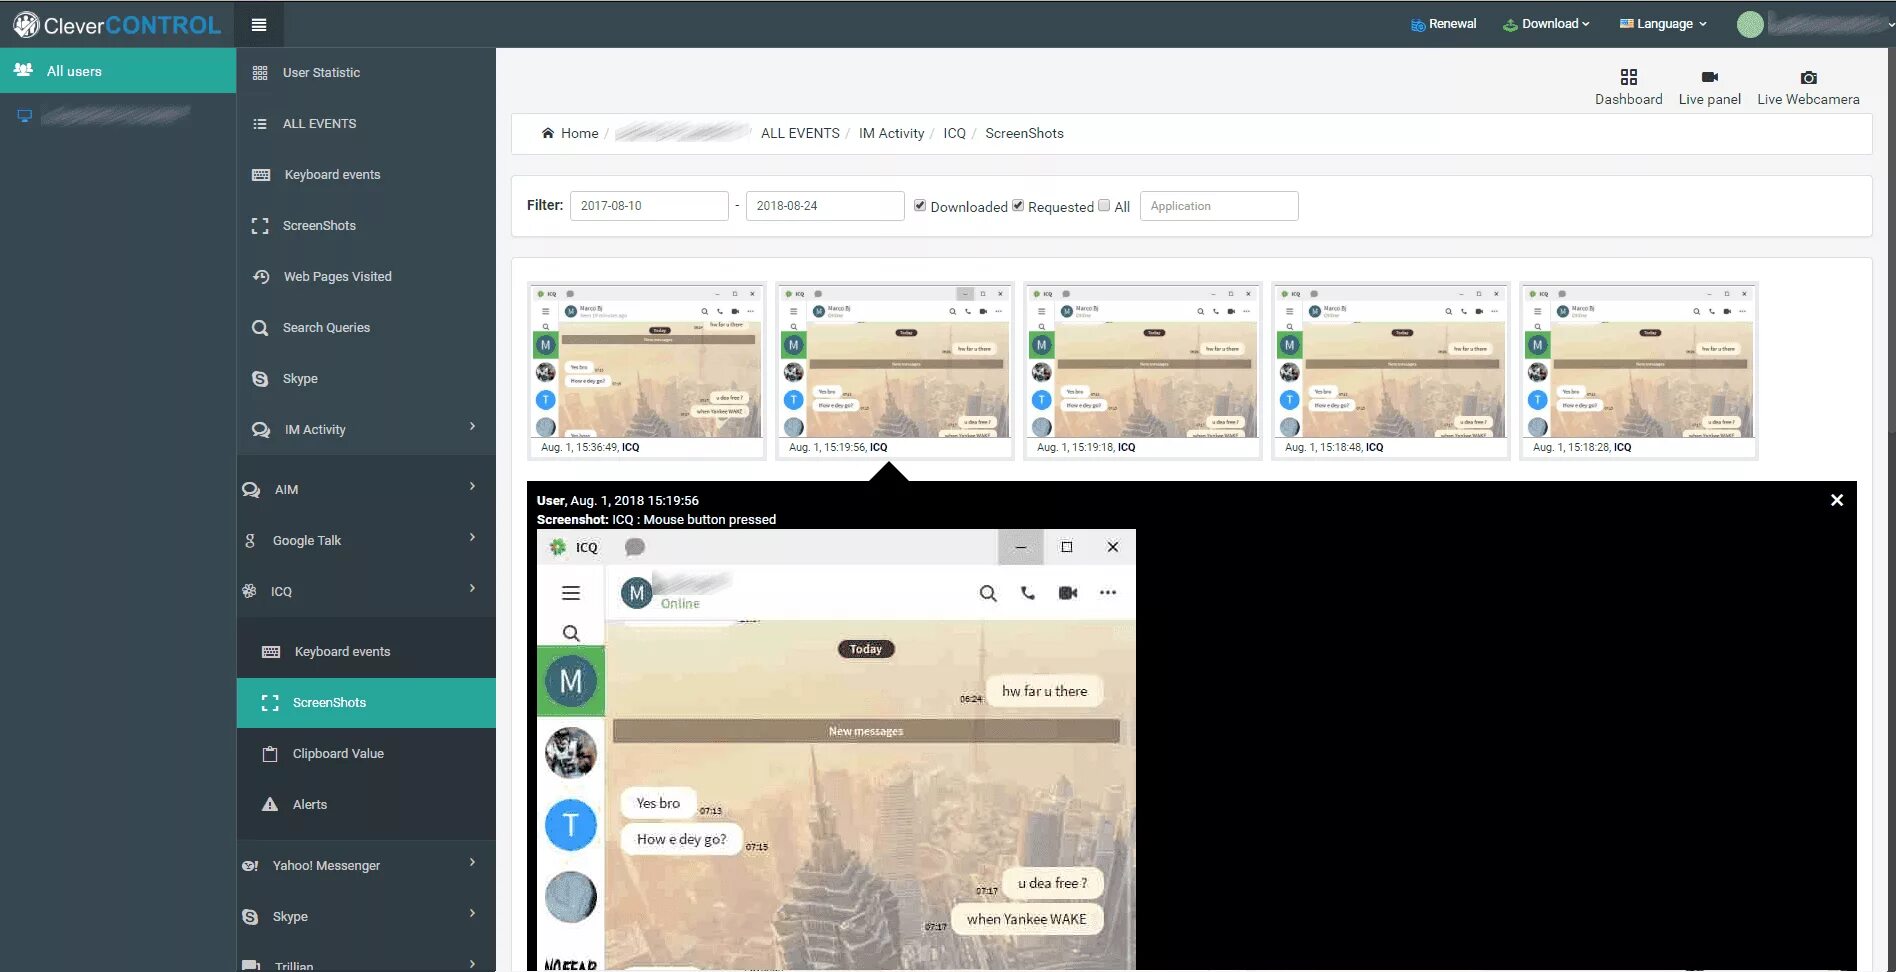Screen dimensions: 1896x972
Task: Open the Download dropdown menu
Action: coord(1546,24)
